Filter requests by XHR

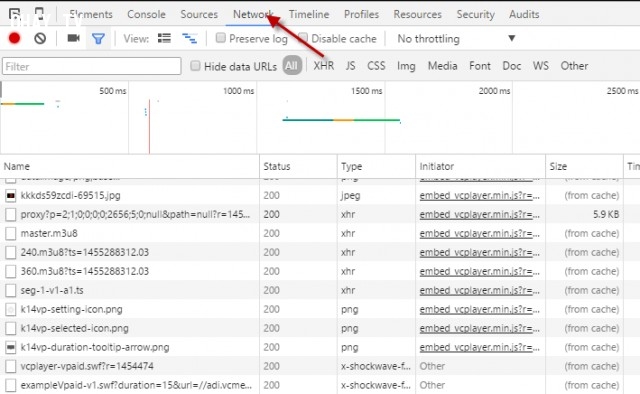[324, 66]
